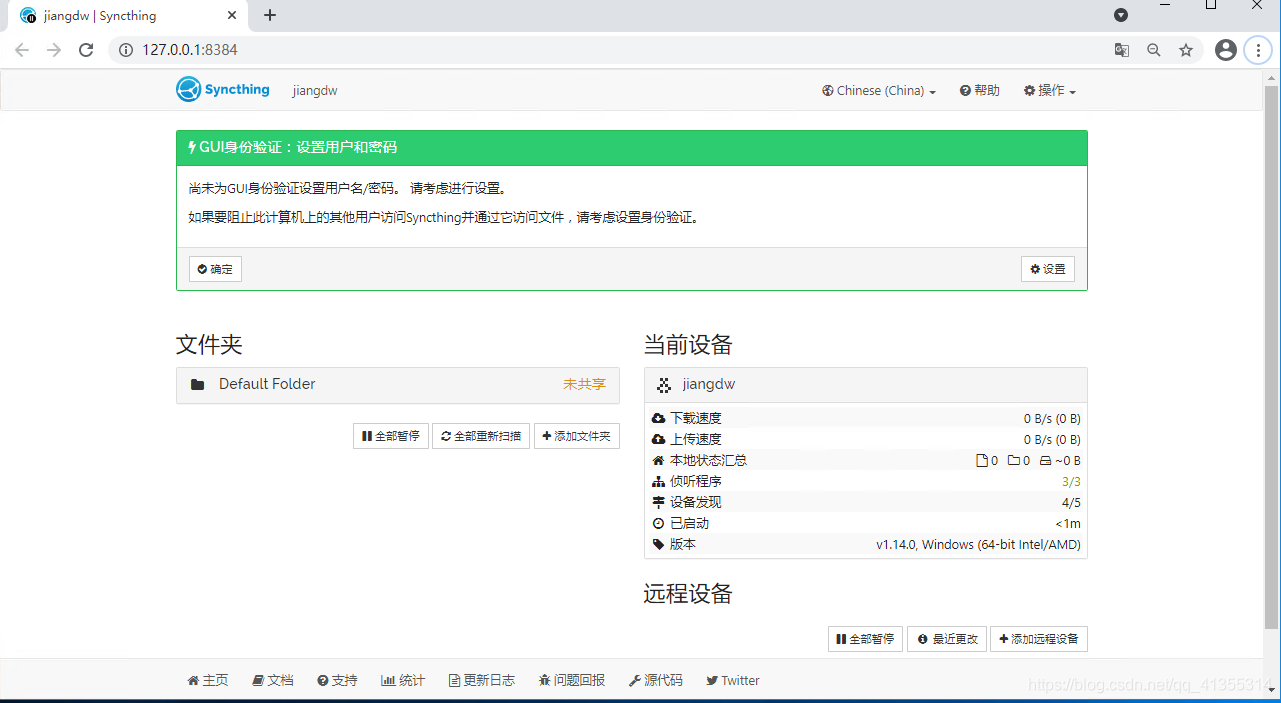Open the 帮助 help link
Screen dimensions: 1281x703
979,90
